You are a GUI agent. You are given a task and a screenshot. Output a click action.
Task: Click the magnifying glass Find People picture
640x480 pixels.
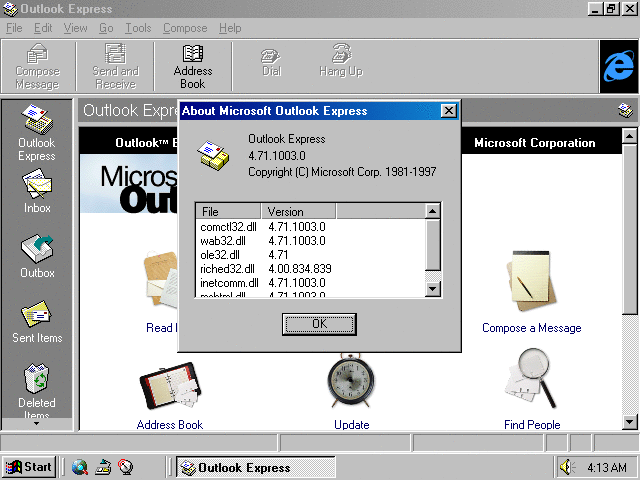point(531,378)
